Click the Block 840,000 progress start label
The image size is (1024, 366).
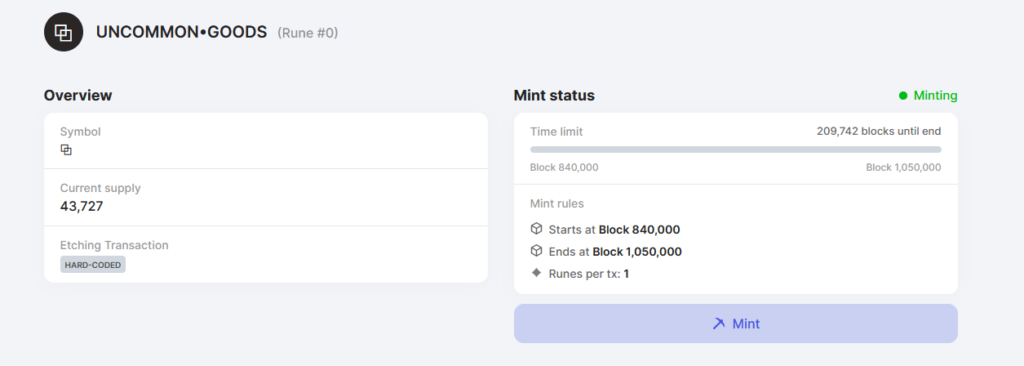[x=564, y=167]
